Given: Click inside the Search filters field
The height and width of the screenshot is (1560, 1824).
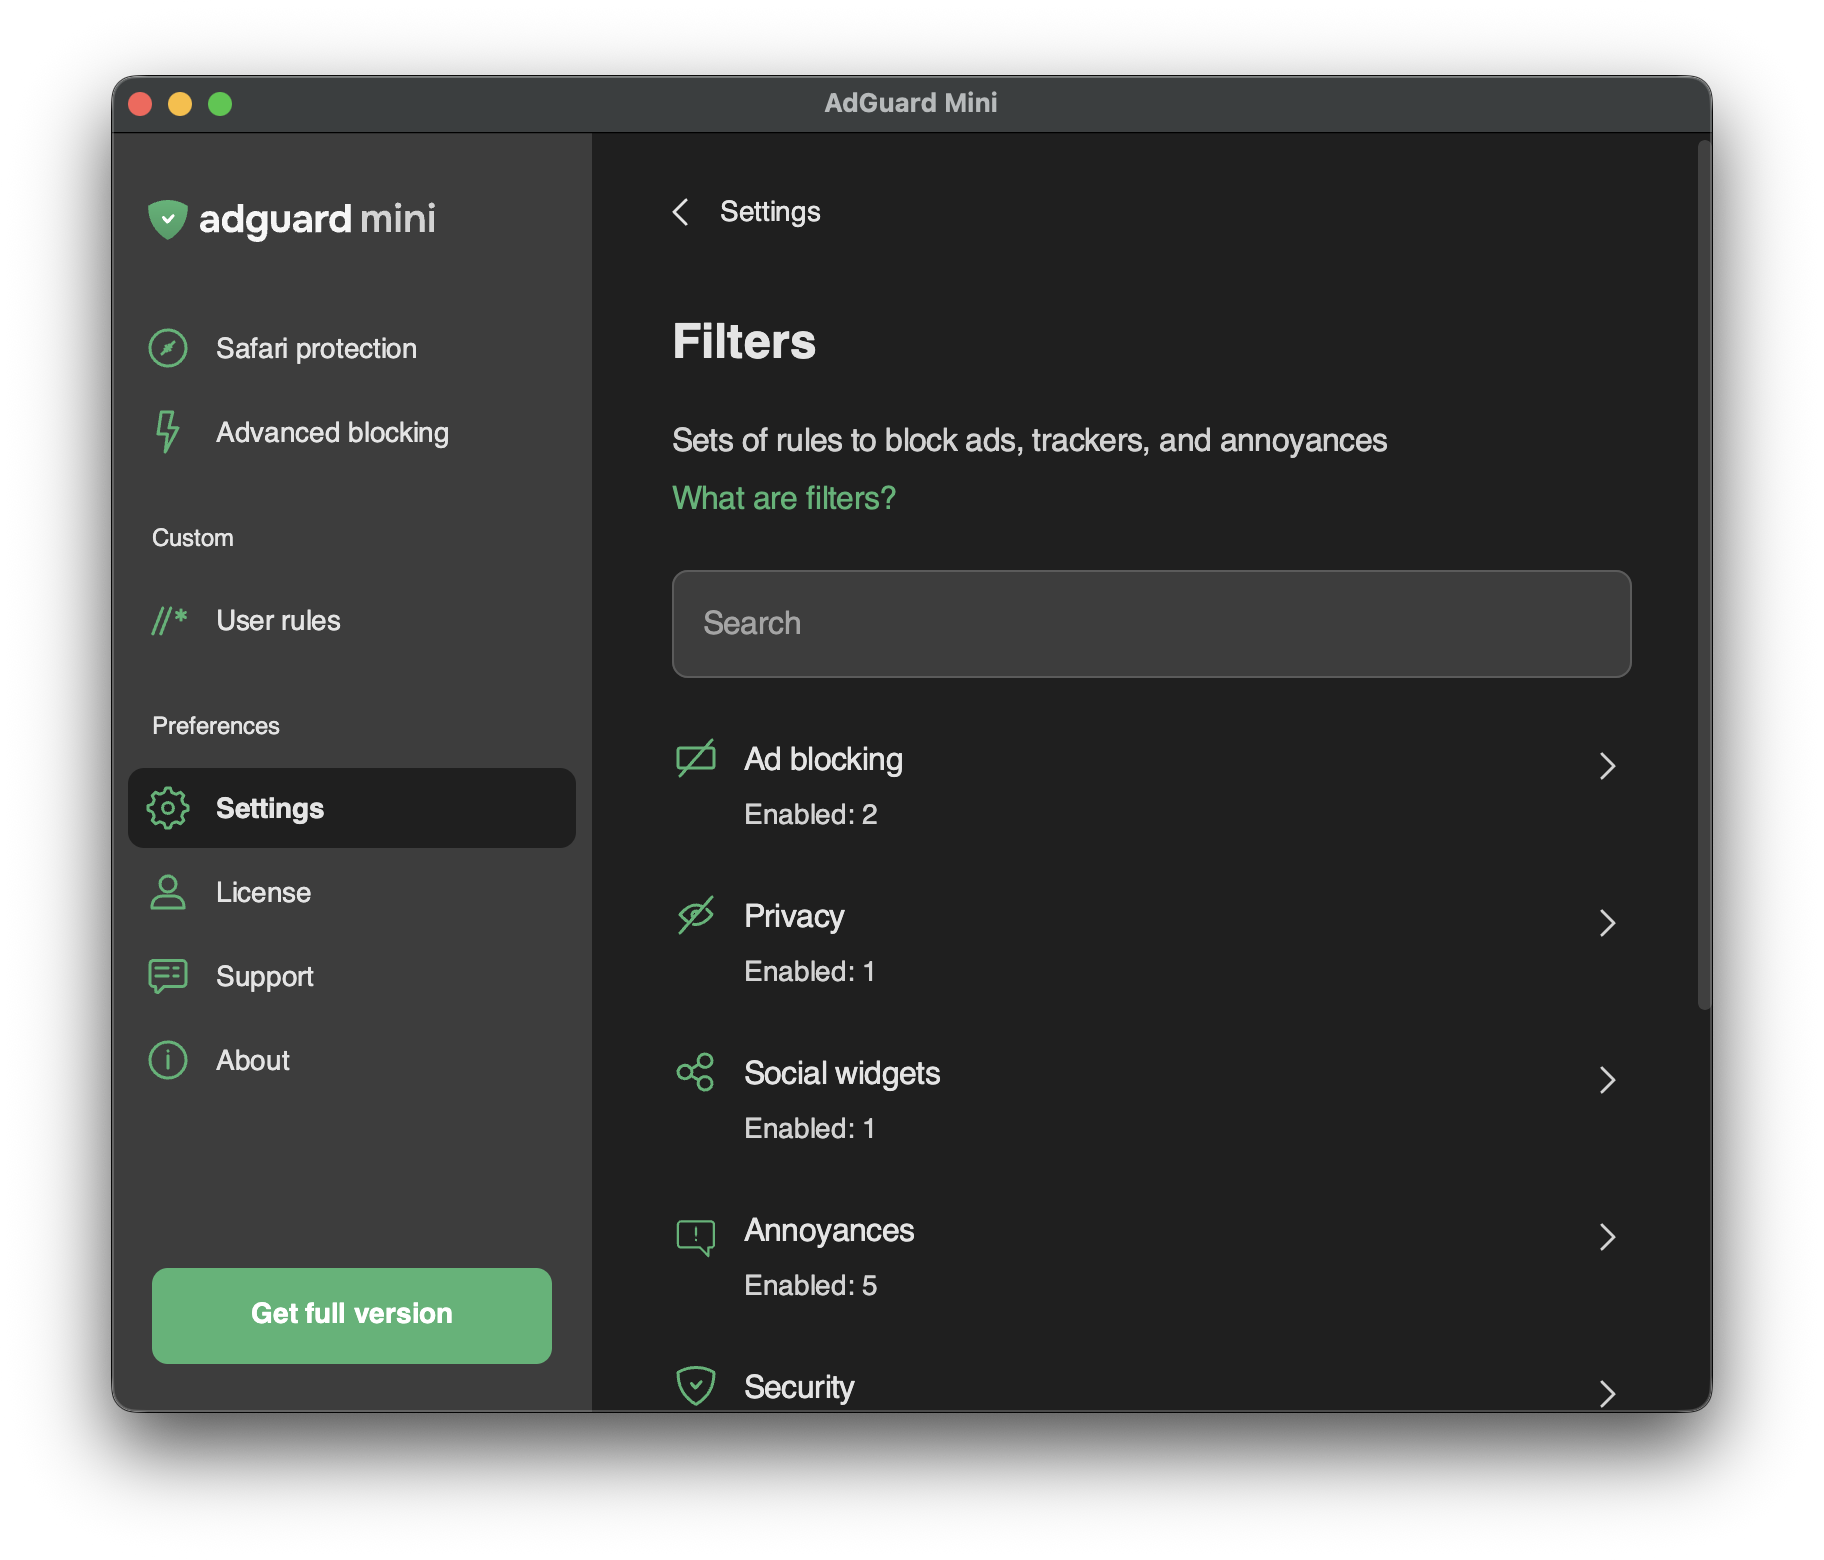Looking at the screenshot, I should click(x=1151, y=624).
